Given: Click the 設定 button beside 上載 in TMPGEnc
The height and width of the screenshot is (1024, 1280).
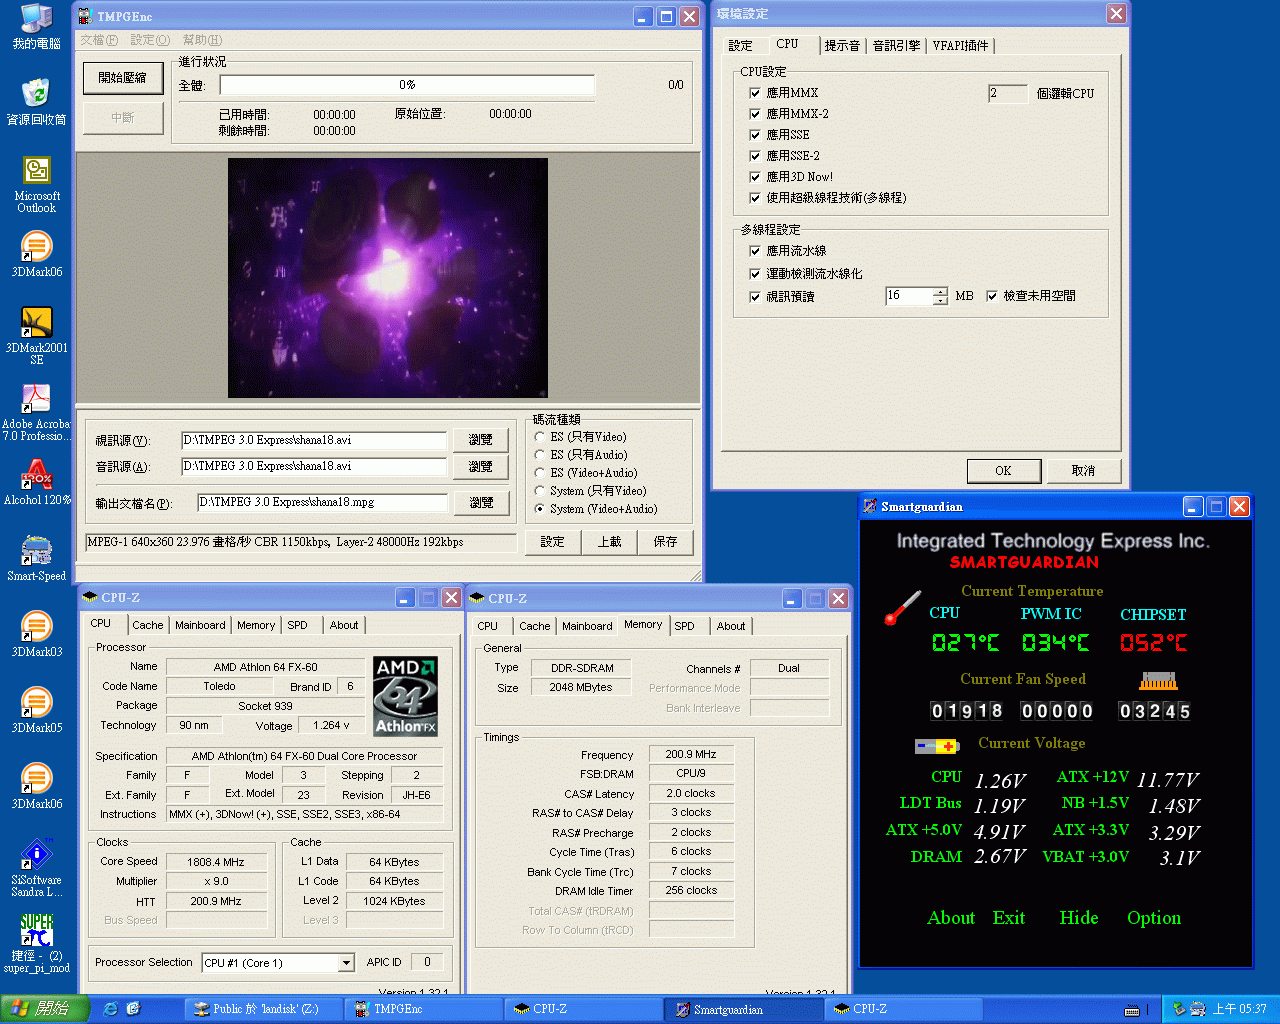Looking at the screenshot, I should pyautogui.click(x=552, y=542).
